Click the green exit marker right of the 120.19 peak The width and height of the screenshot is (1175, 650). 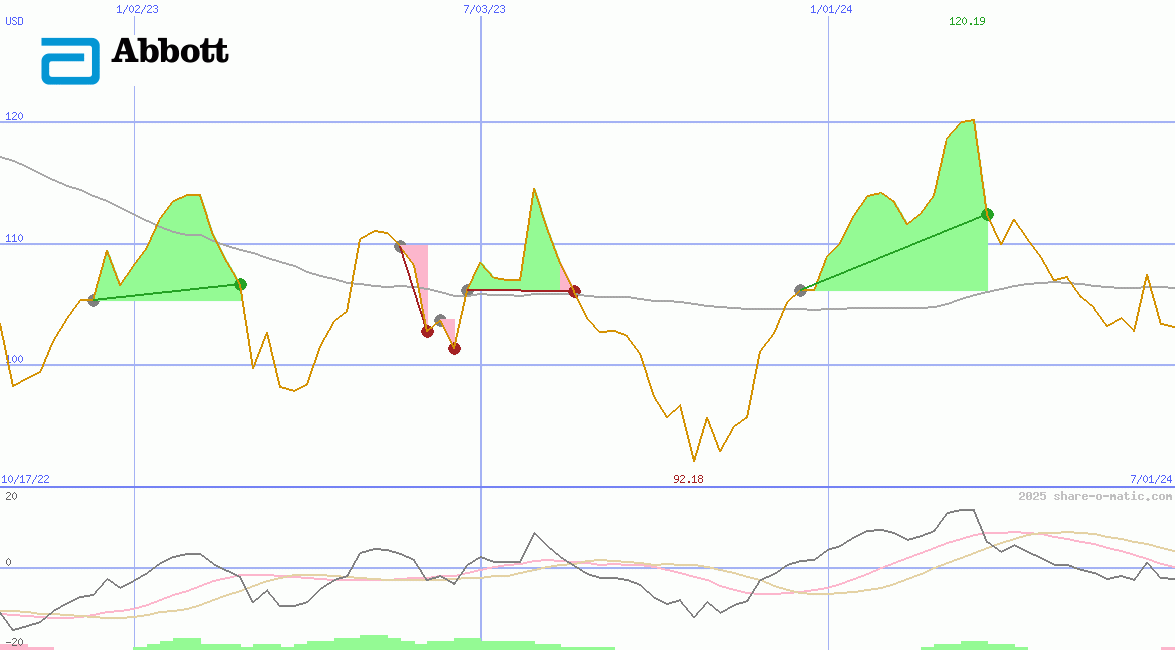click(x=987, y=215)
